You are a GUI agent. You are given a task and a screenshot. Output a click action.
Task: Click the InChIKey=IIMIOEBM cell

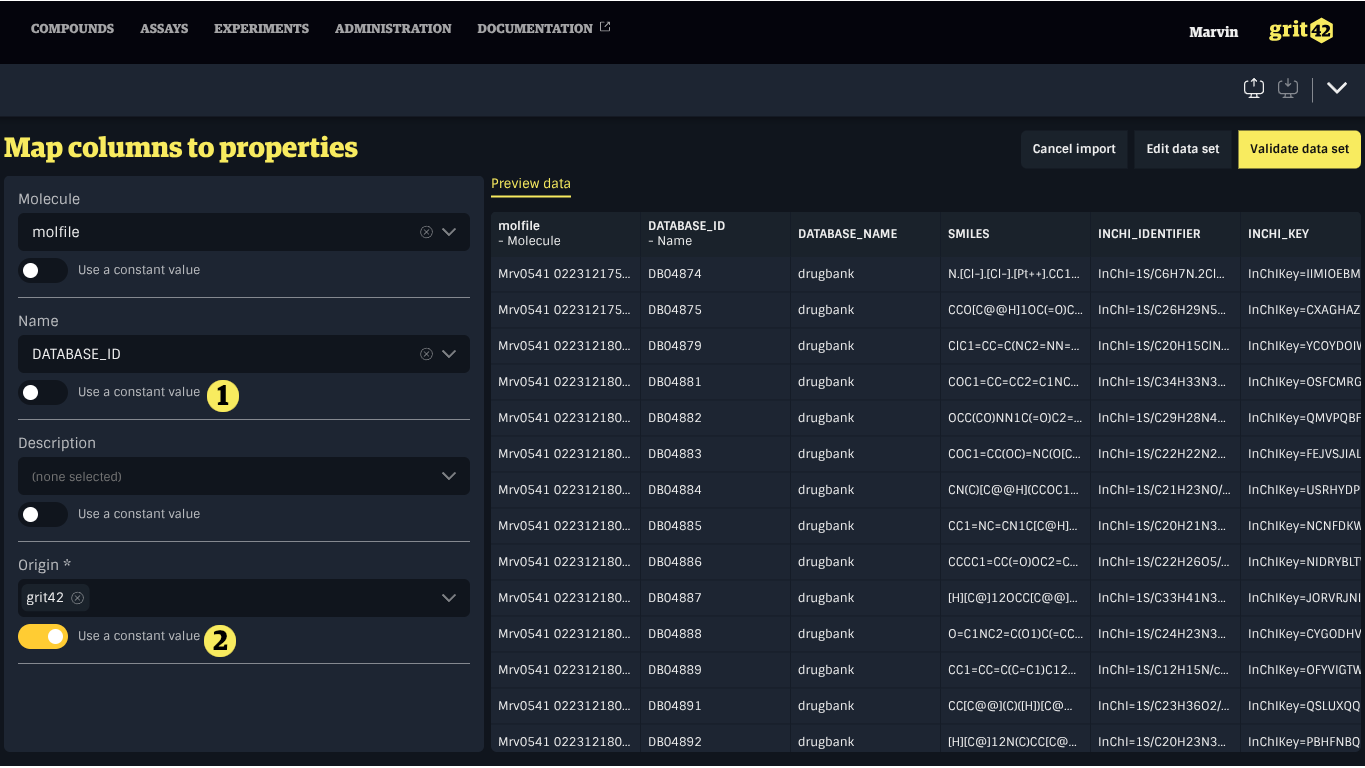(x=1303, y=274)
